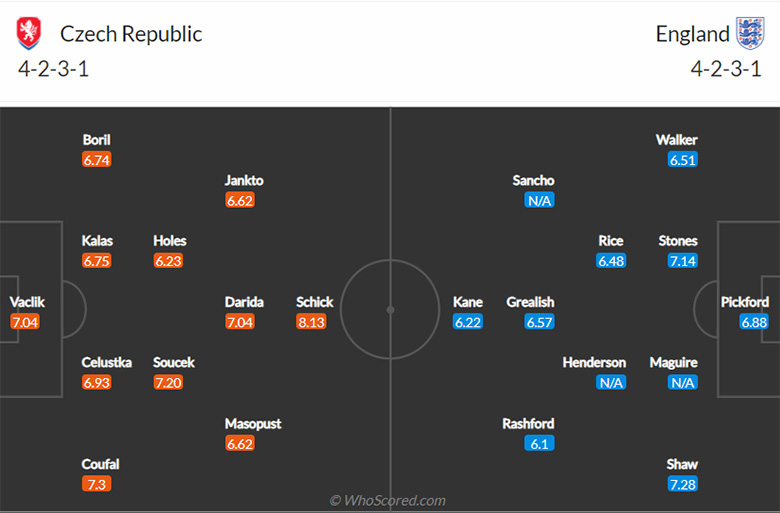This screenshot has height=513, width=780.
Task: Click Stones' 7.14 rating badge
Action: 684,261
